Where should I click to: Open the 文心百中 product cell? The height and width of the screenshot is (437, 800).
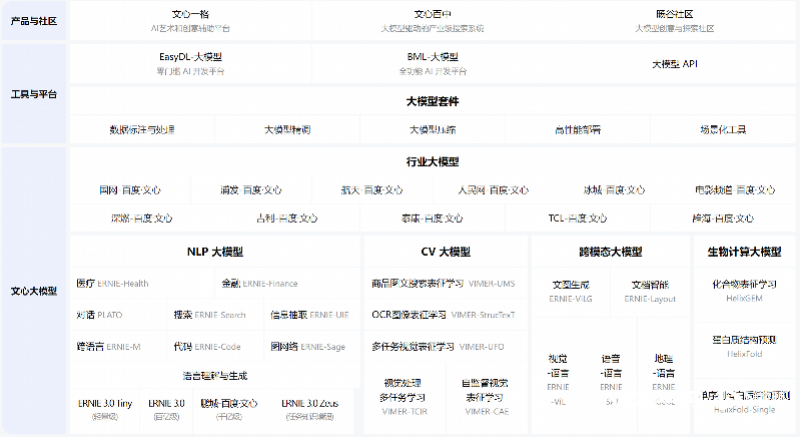(433, 21)
